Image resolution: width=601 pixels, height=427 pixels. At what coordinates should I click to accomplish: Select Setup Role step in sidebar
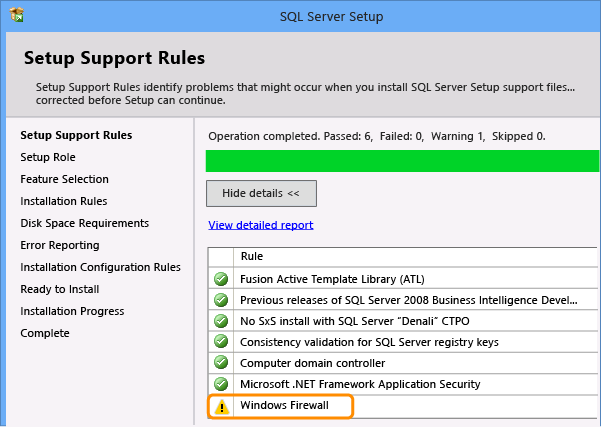(x=48, y=157)
